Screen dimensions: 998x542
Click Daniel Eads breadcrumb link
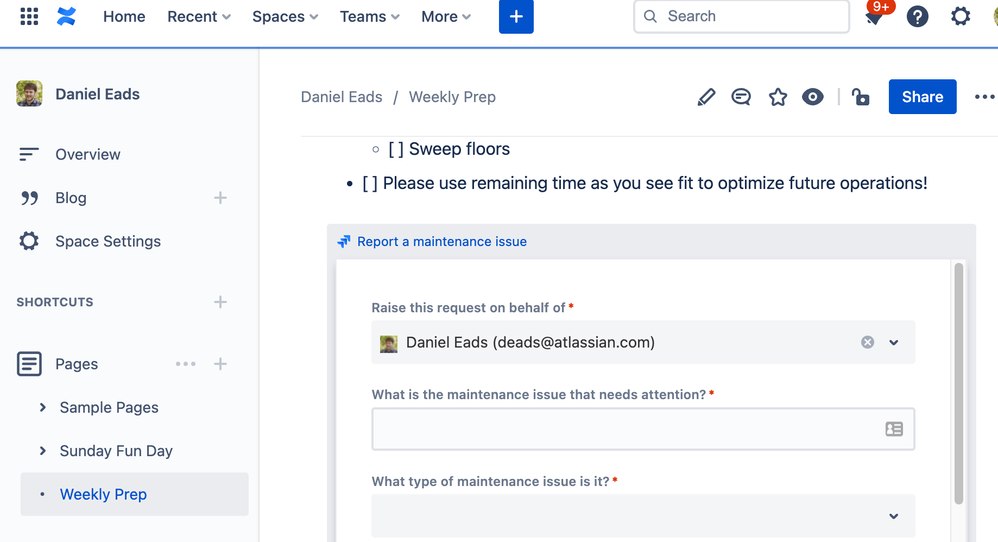(x=341, y=97)
